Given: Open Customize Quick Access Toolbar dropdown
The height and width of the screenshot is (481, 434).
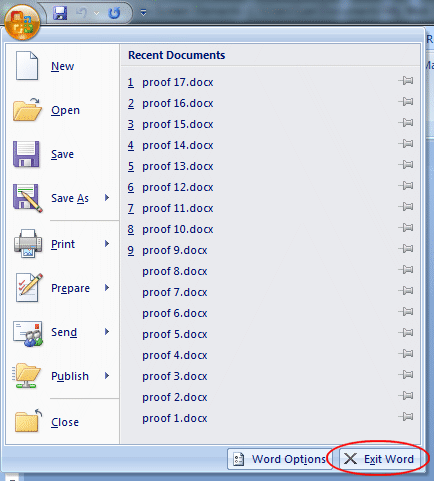Looking at the screenshot, I should (x=143, y=13).
